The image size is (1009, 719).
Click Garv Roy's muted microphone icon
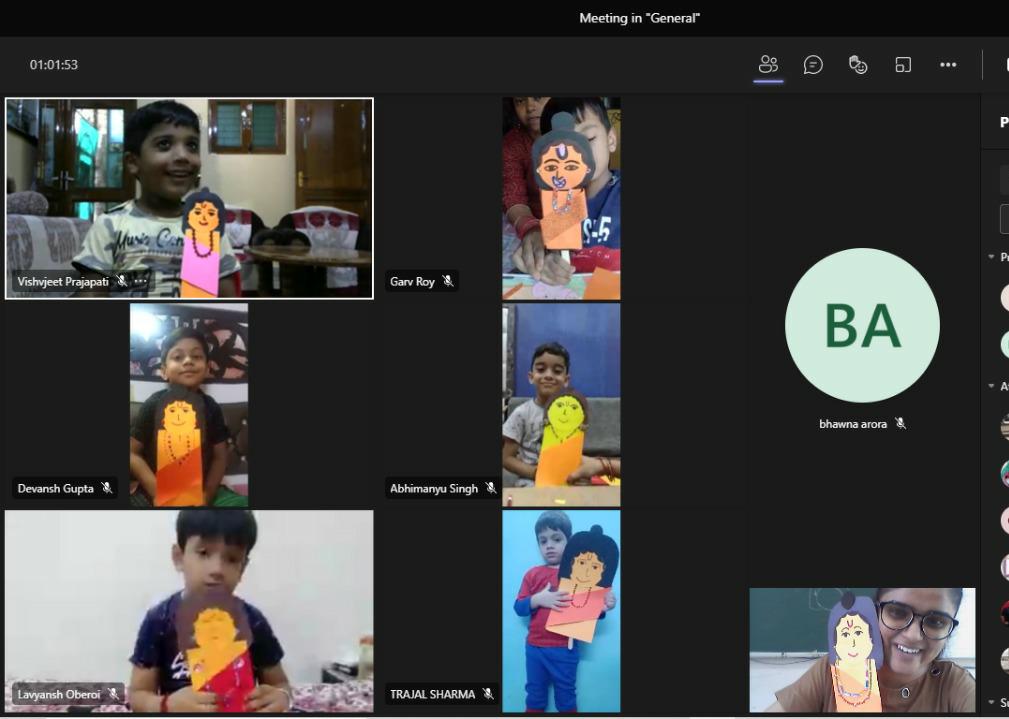[448, 281]
